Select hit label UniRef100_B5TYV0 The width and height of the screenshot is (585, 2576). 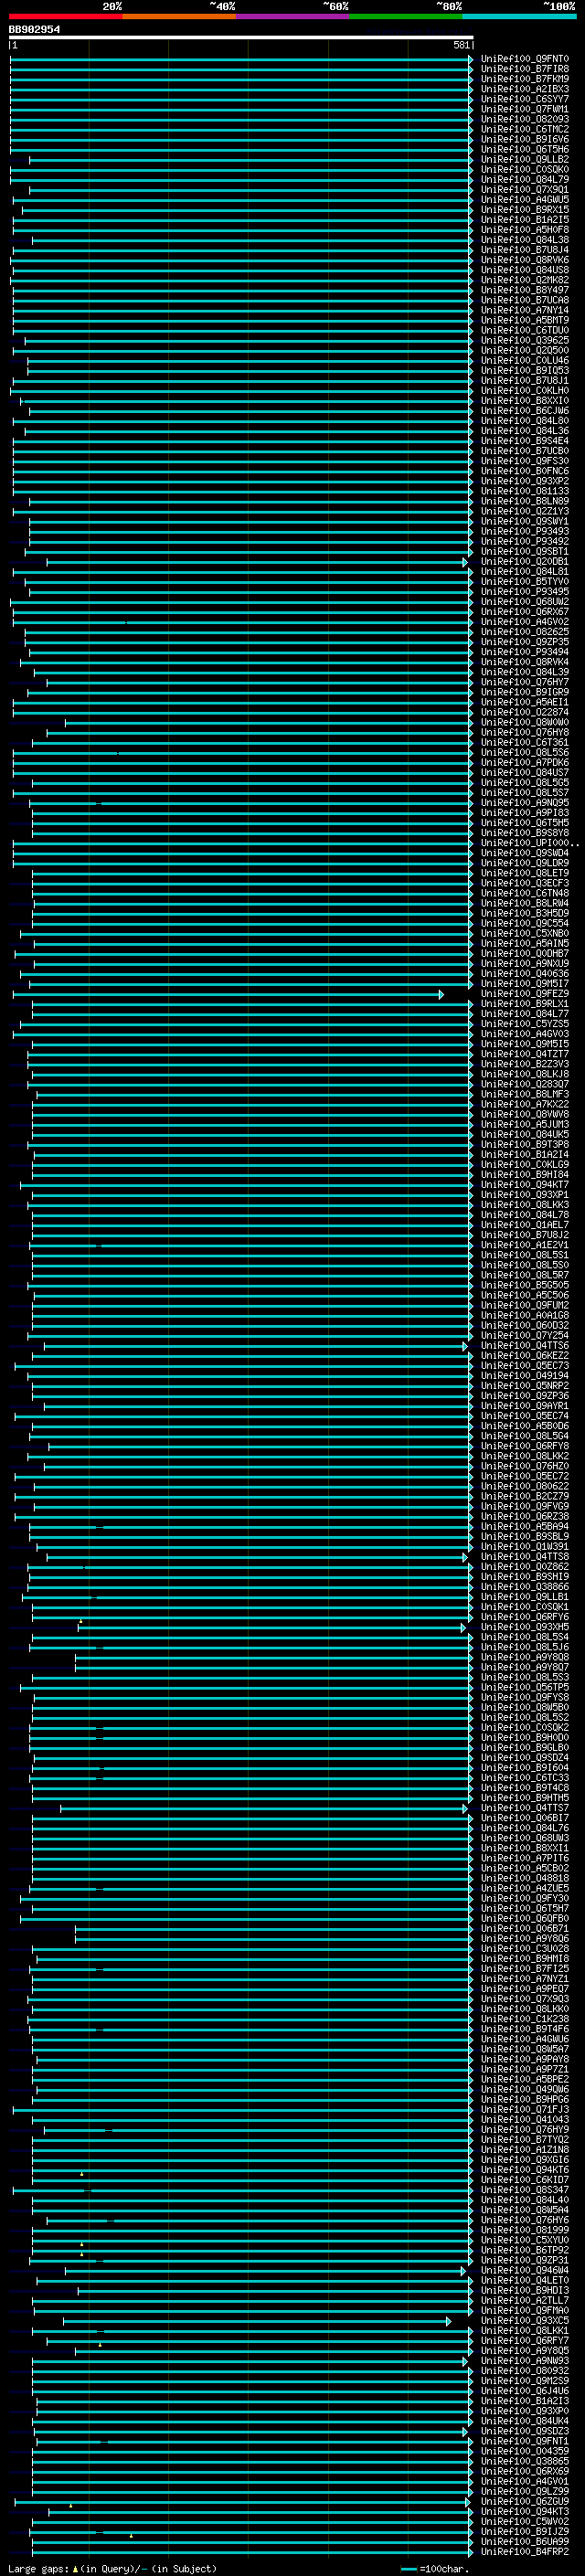tap(525, 582)
